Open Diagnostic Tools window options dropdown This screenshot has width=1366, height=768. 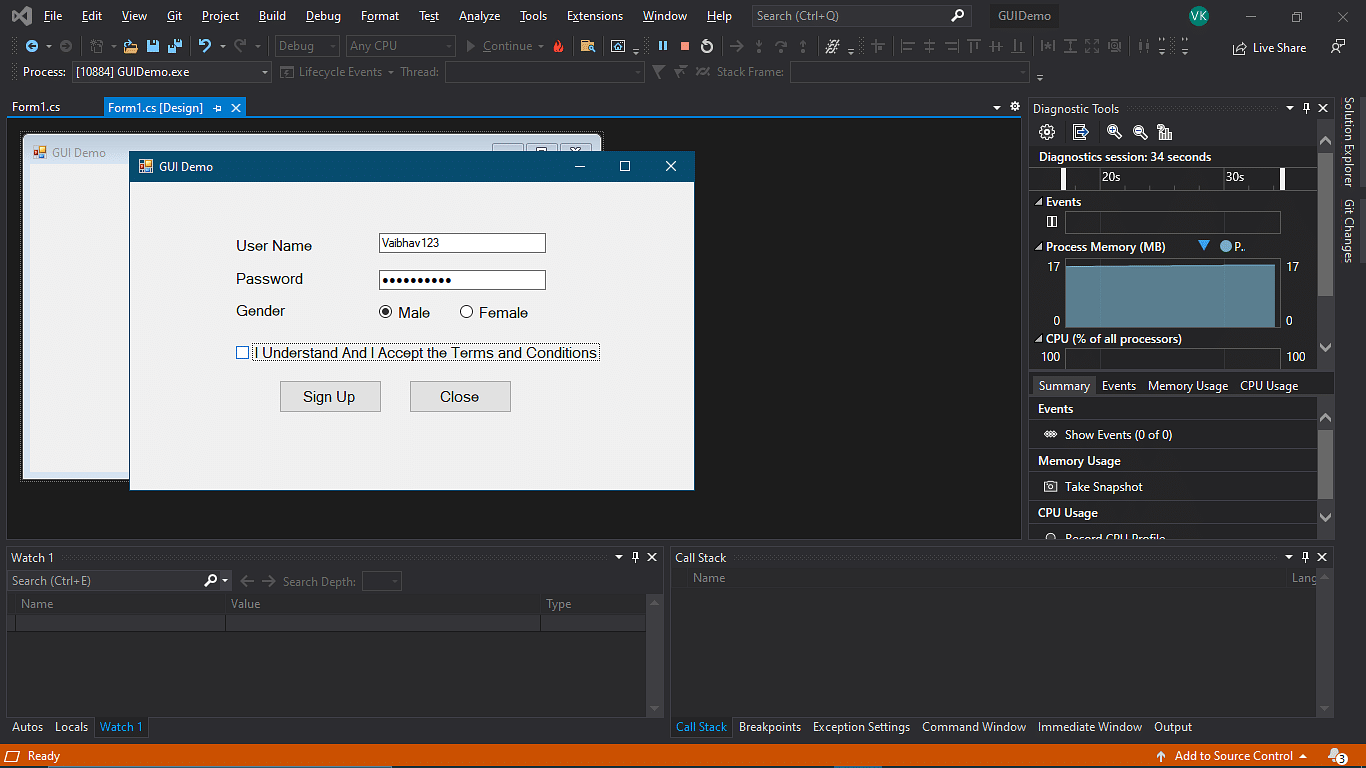click(1290, 108)
